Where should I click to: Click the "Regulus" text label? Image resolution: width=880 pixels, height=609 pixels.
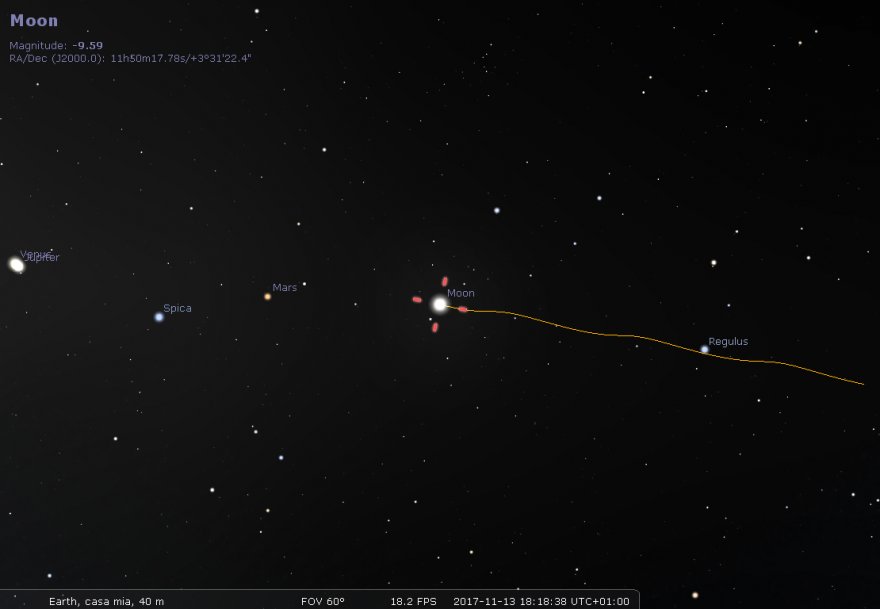coord(728,341)
